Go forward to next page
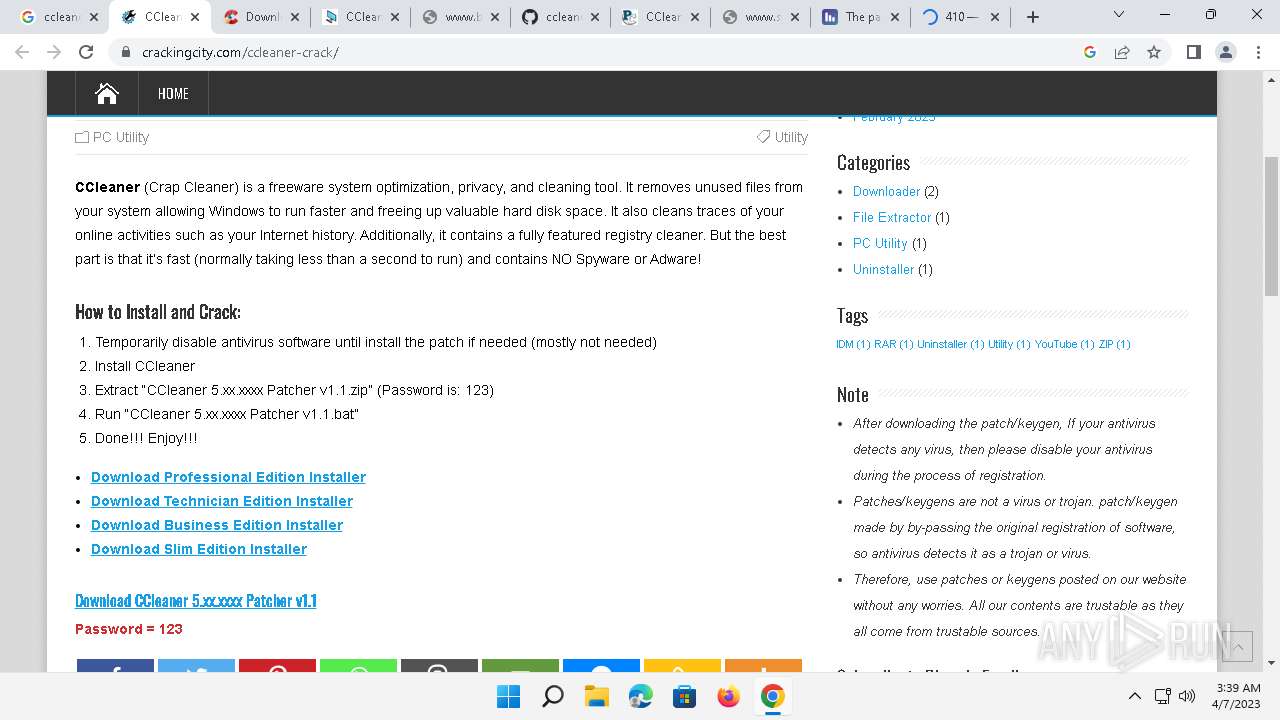 click(x=54, y=52)
